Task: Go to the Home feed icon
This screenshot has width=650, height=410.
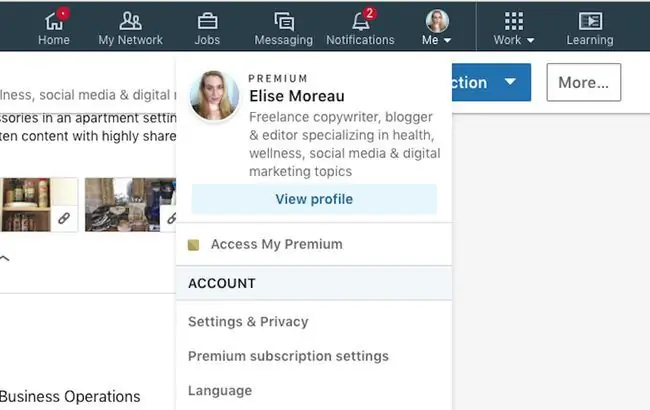Action: (54, 21)
